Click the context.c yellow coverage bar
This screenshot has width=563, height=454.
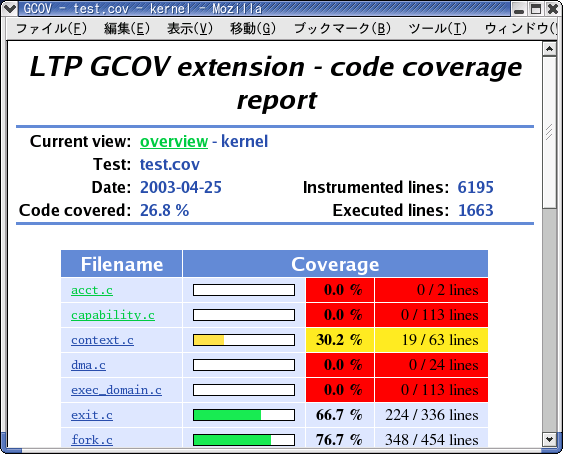[x=244, y=340]
